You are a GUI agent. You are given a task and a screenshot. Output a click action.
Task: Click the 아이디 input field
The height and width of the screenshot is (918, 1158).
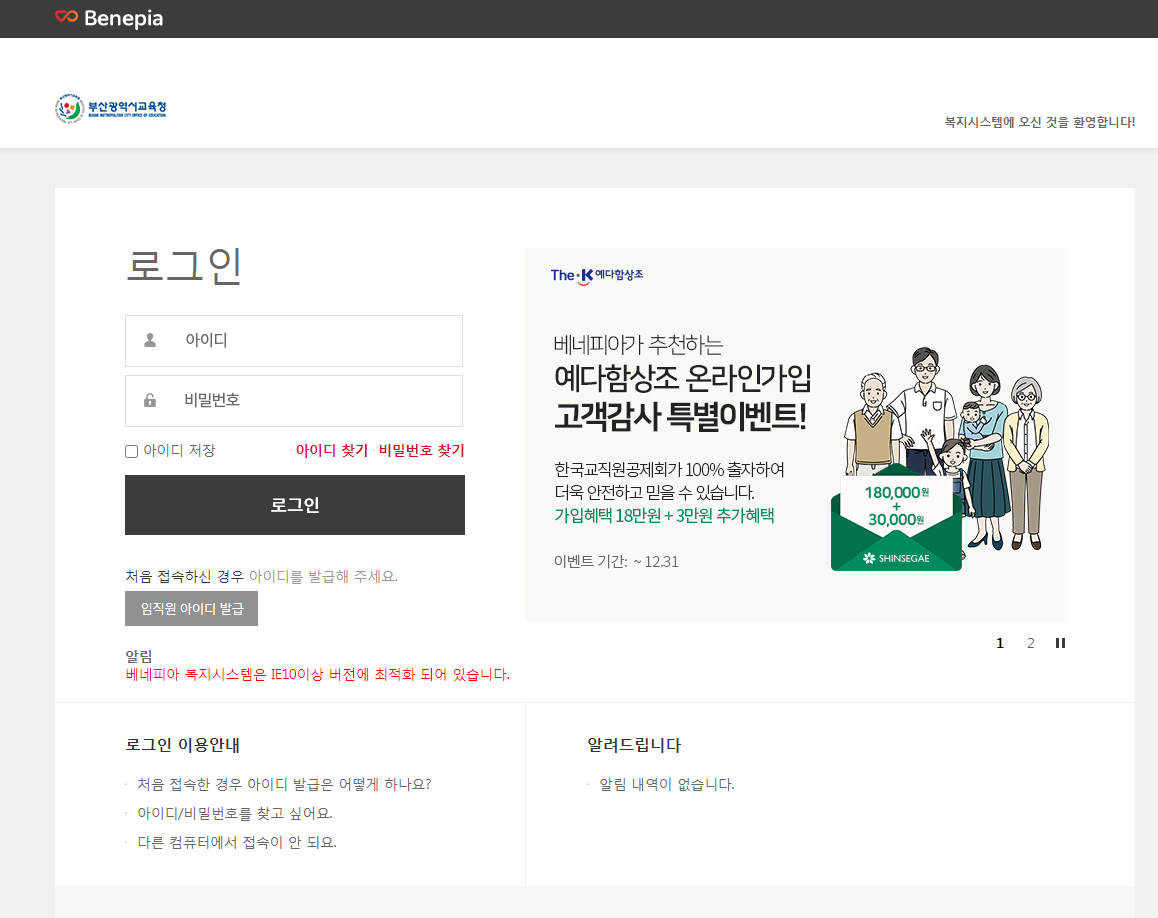point(294,340)
